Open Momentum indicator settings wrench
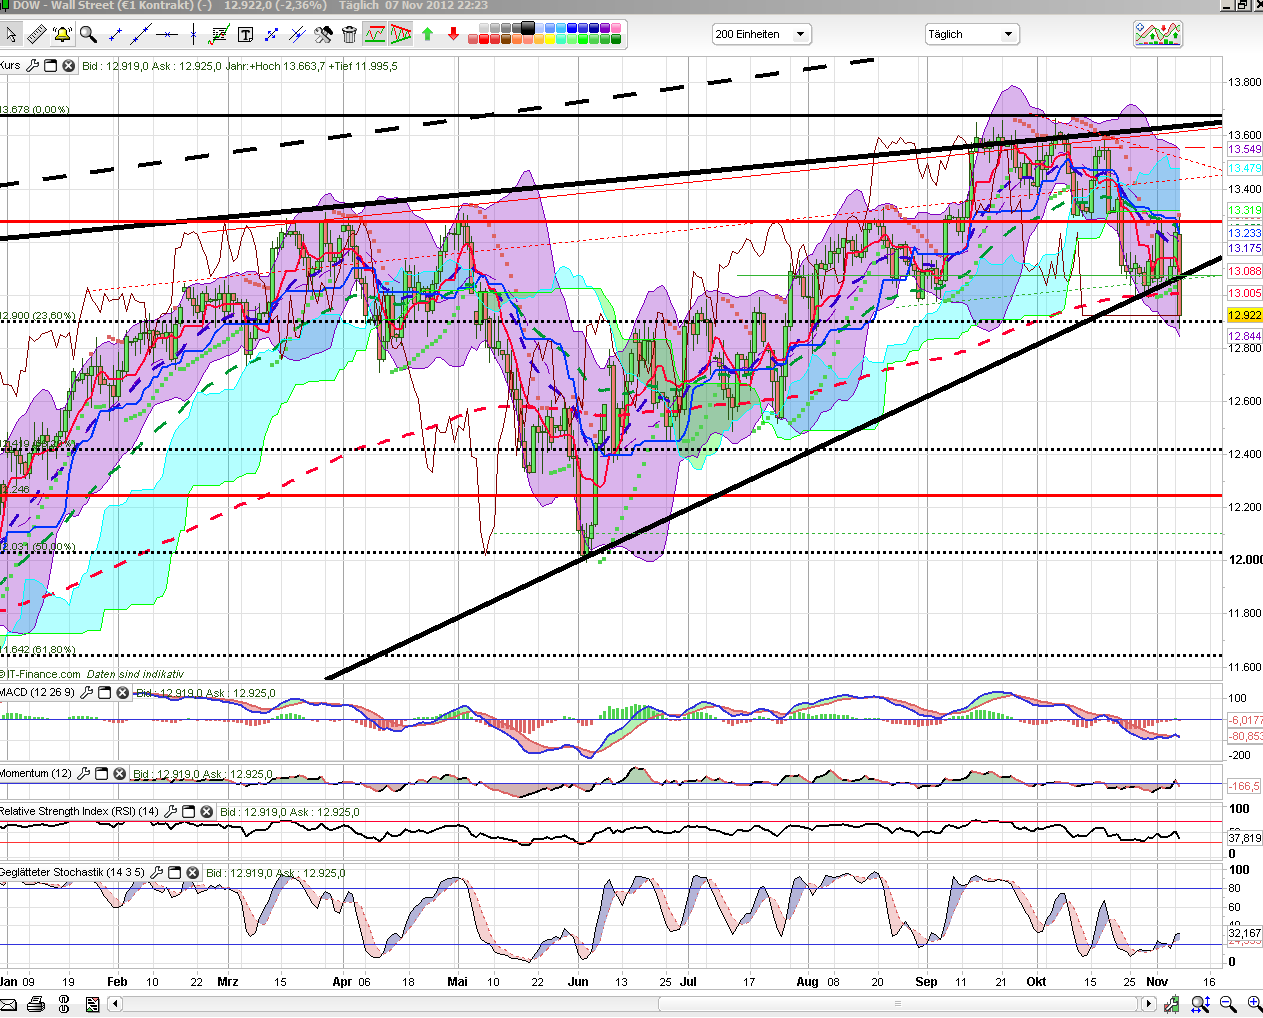This screenshot has height=1018, width=1263. click(x=83, y=773)
